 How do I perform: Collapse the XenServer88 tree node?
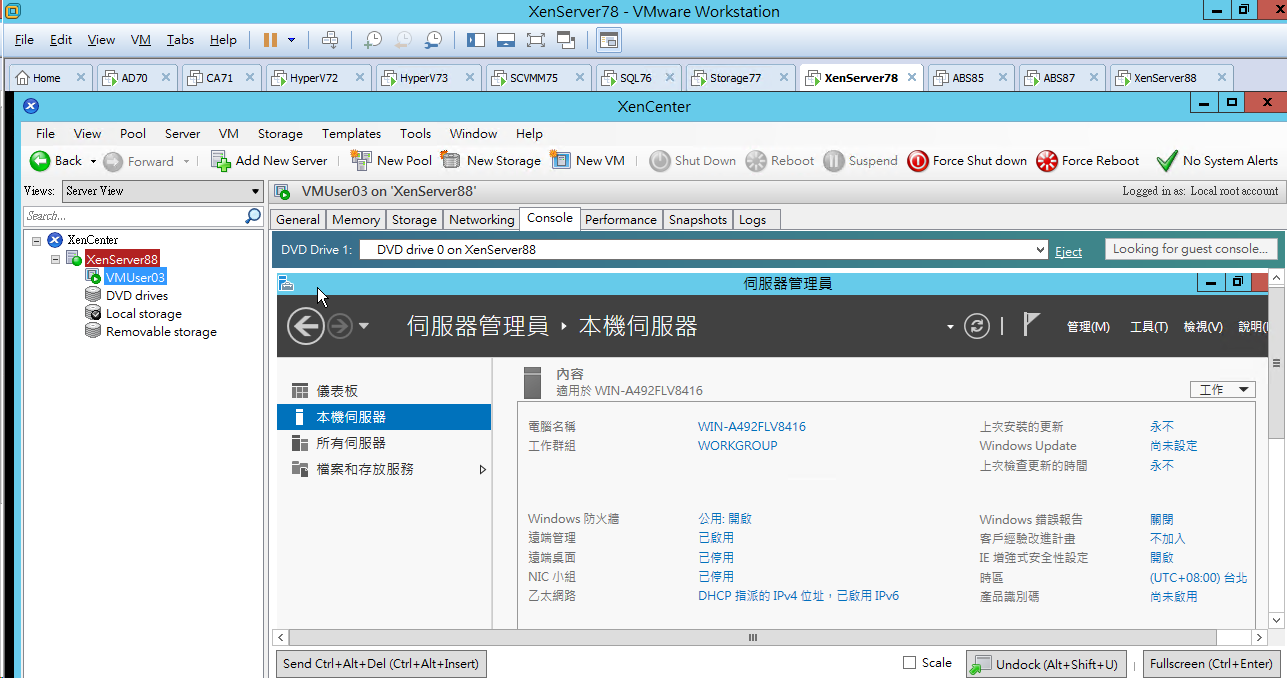56,259
